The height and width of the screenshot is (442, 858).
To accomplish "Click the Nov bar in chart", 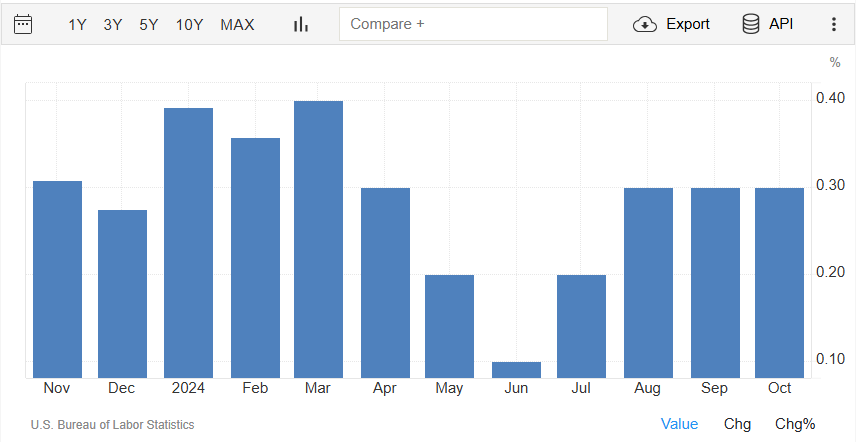I will [57, 280].
